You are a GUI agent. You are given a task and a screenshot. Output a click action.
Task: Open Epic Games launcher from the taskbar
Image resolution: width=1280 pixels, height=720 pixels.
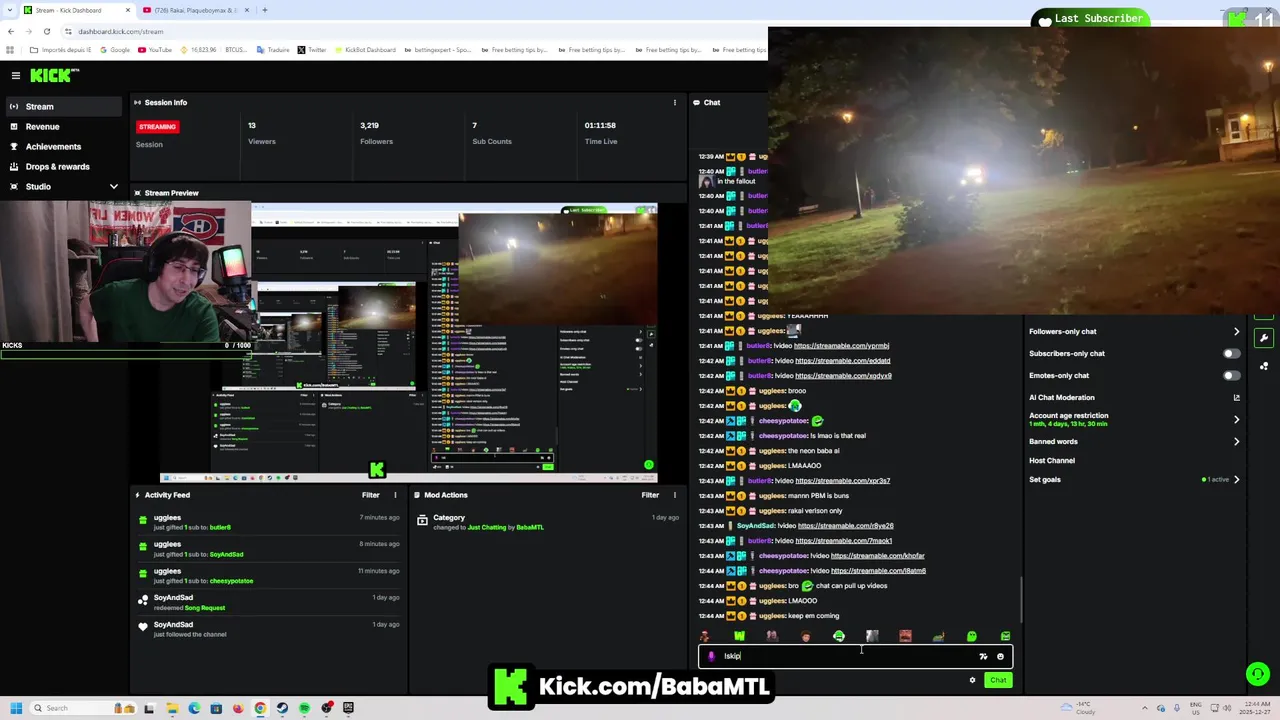pos(348,708)
